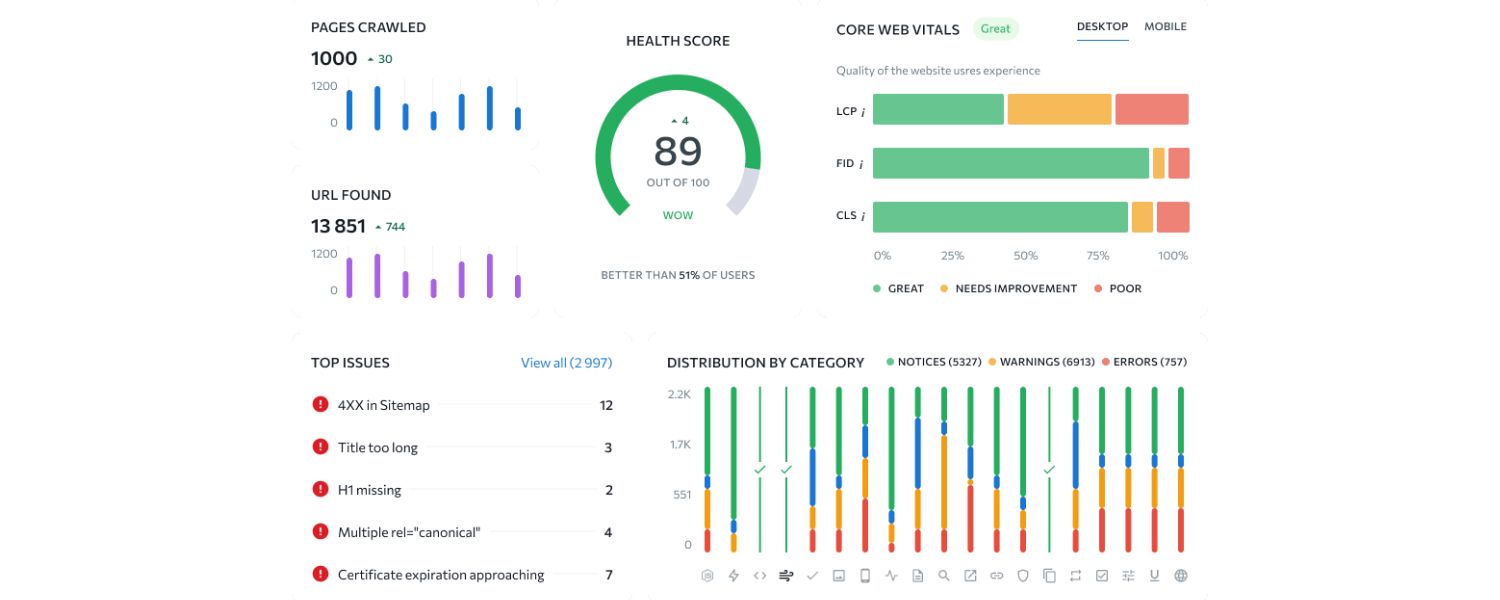The width and height of the screenshot is (1500, 600).
Task: Click the info icon next to LCP
Action: [x=863, y=112]
